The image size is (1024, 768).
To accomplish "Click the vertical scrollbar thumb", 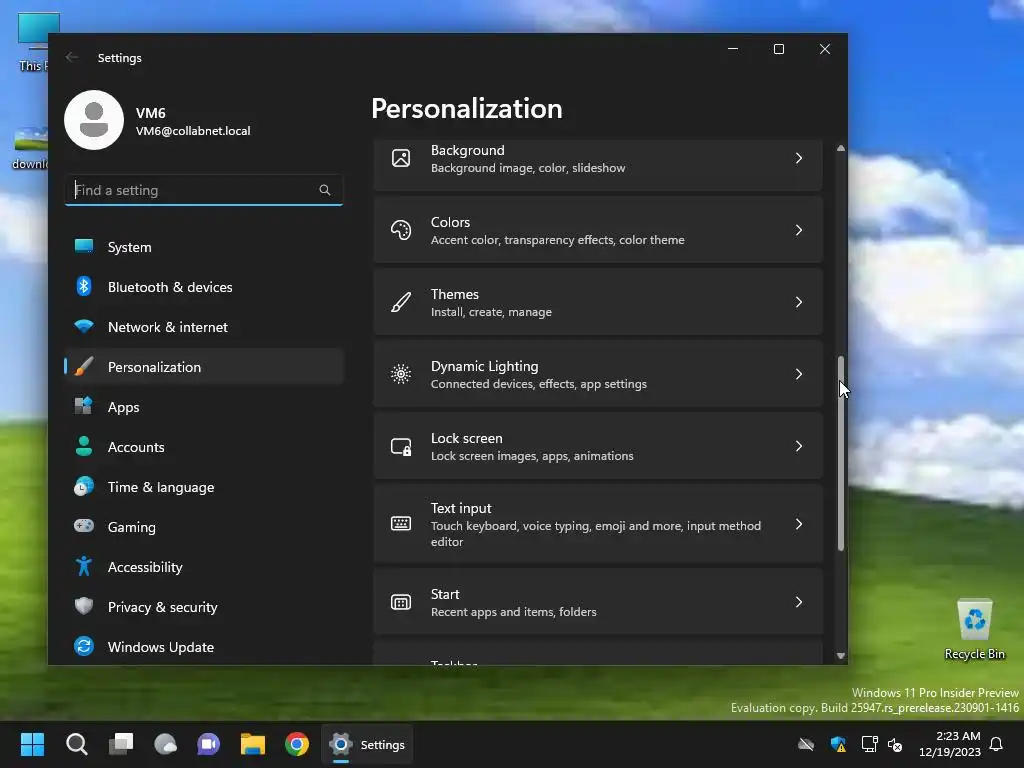I will 840,453.
